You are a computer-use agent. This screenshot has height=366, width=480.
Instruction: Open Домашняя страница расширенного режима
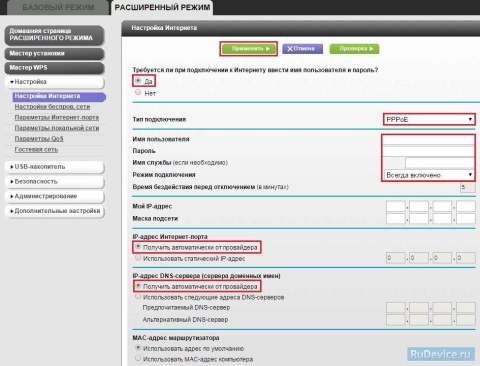pyautogui.click(x=54, y=35)
